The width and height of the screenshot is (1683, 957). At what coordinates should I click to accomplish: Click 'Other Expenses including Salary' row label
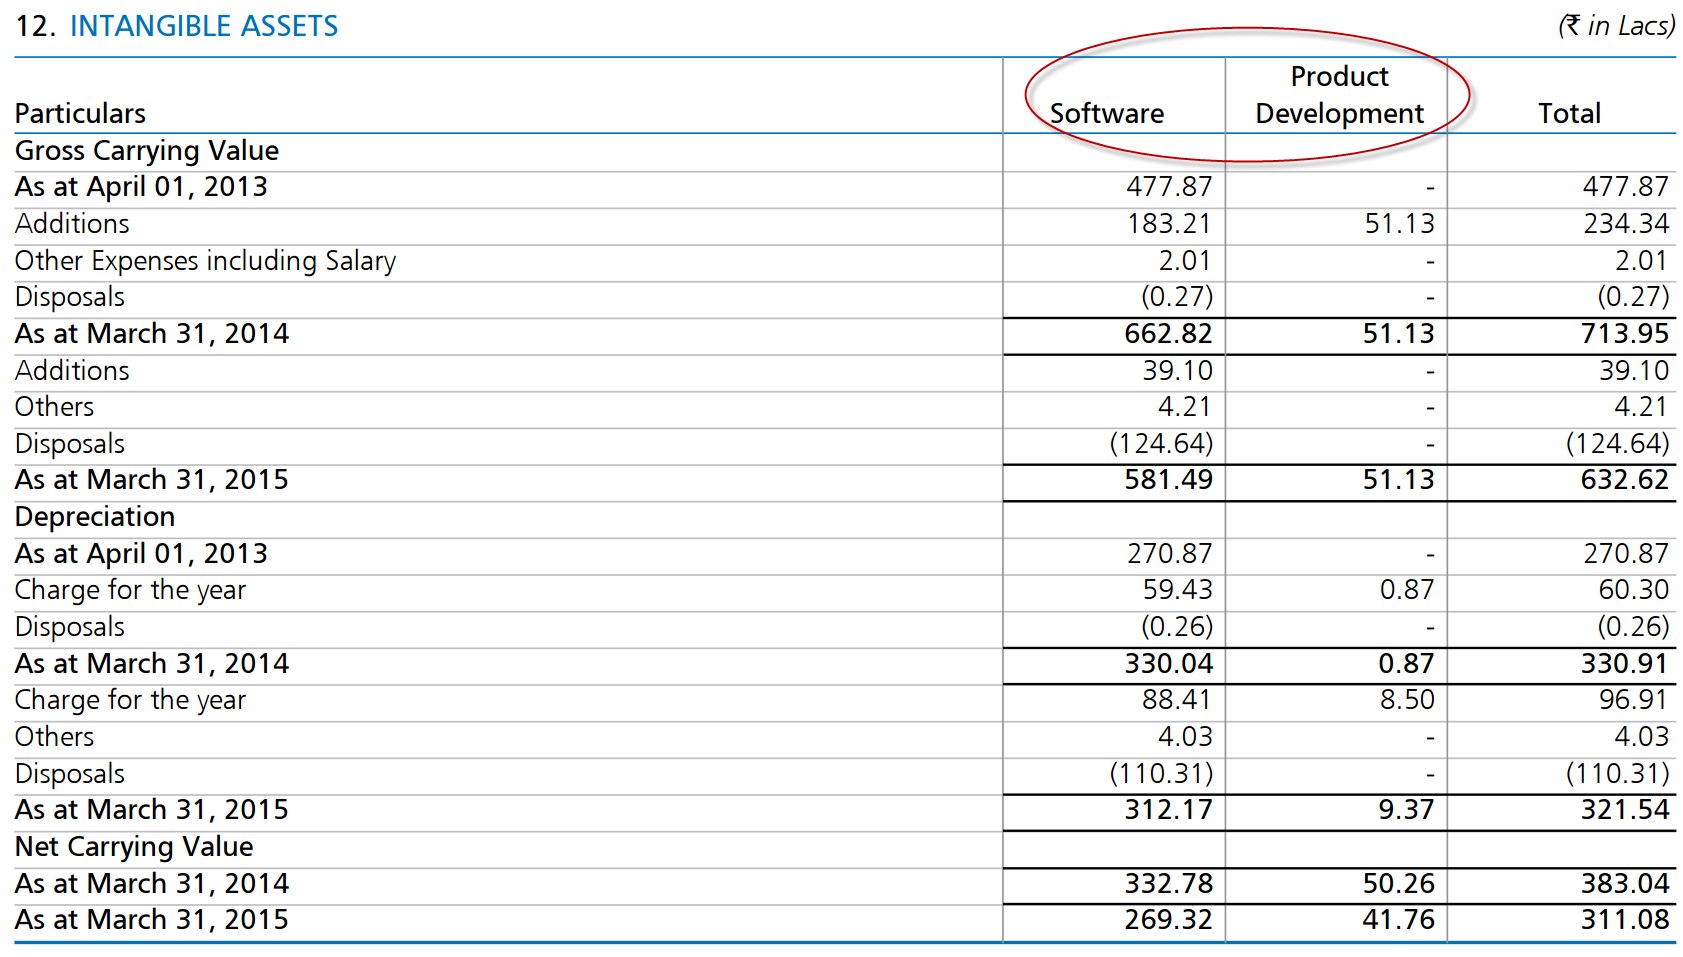point(205,261)
